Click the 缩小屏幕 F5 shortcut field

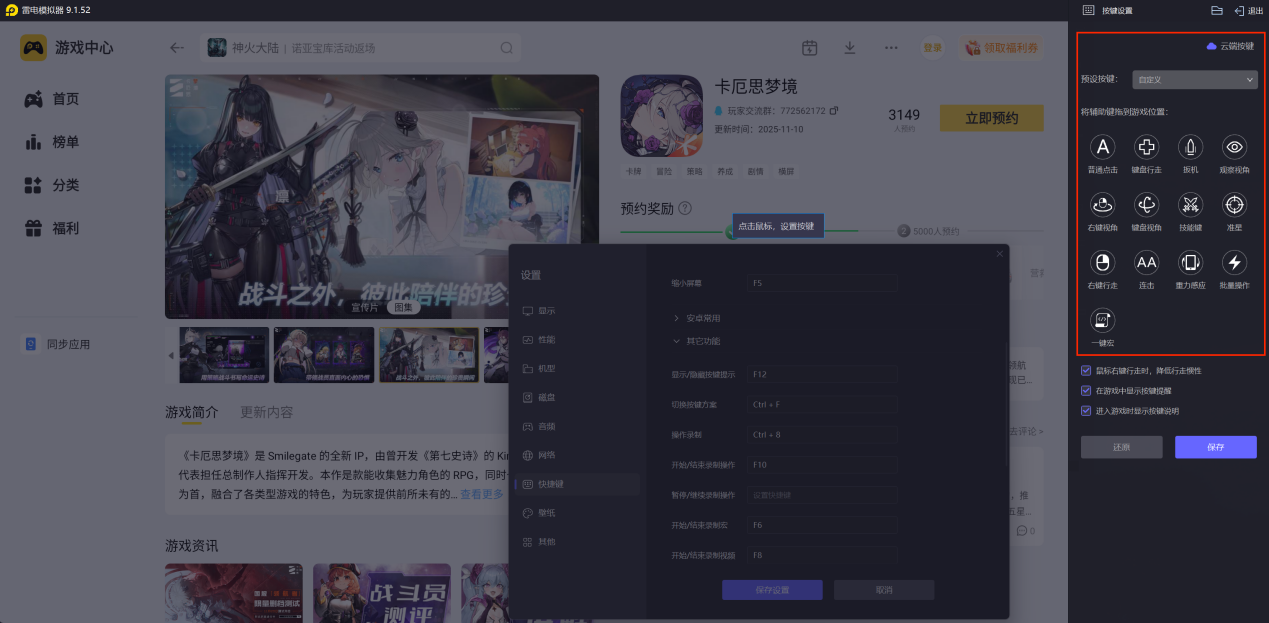[x=823, y=284]
